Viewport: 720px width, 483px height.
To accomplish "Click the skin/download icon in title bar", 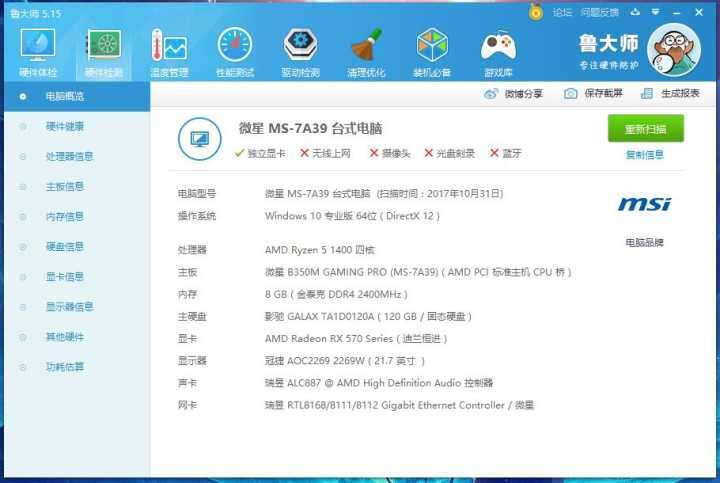I will [635, 12].
